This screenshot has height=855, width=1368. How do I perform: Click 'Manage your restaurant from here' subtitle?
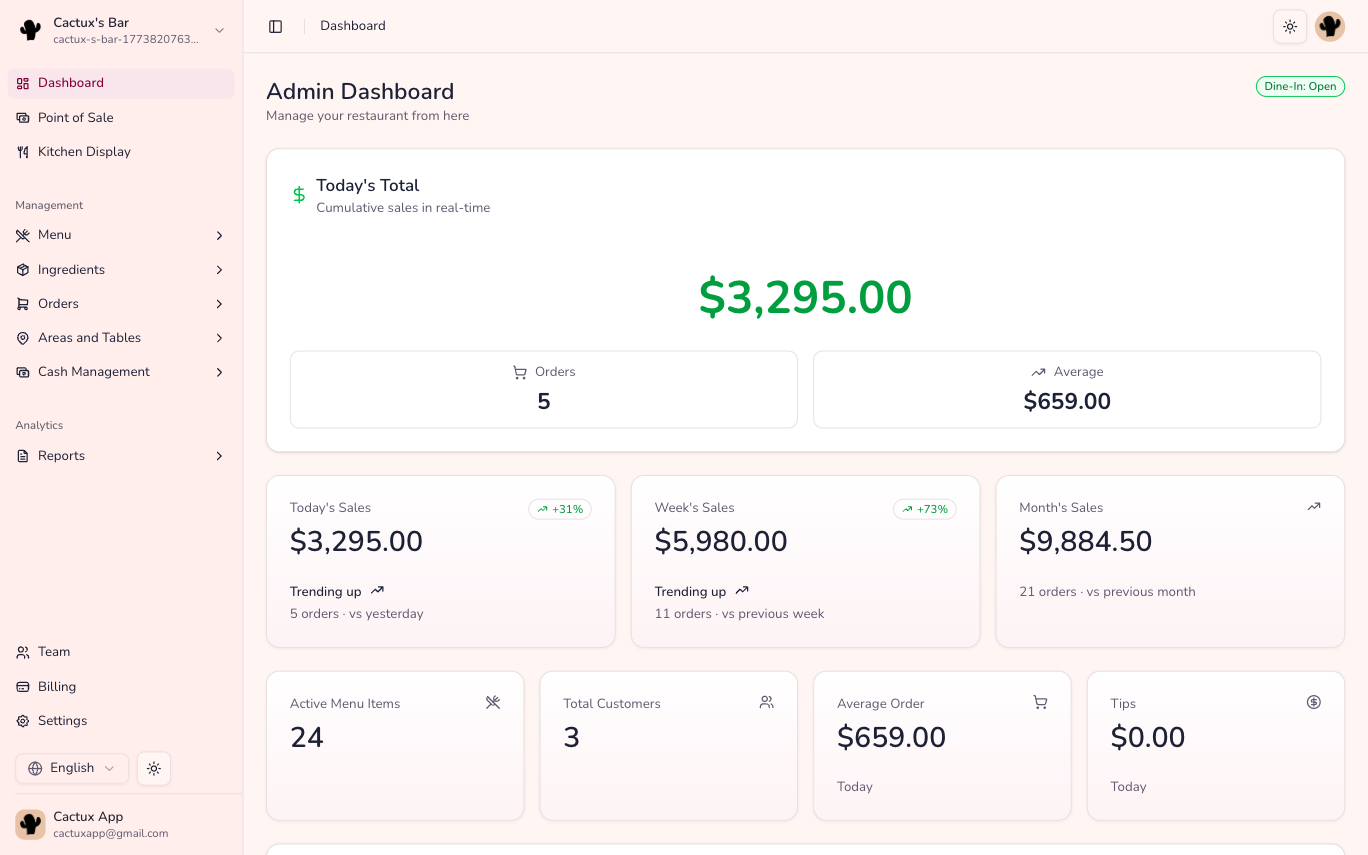pyautogui.click(x=368, y=116)
